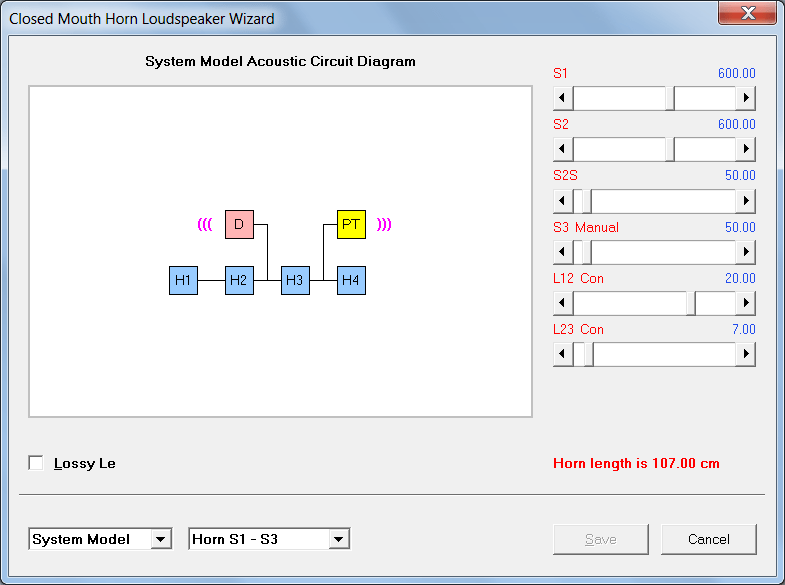Click the L12 value 20.00
Image resolution: width=785 pixels, height=585 pixels.
[740, 278]
